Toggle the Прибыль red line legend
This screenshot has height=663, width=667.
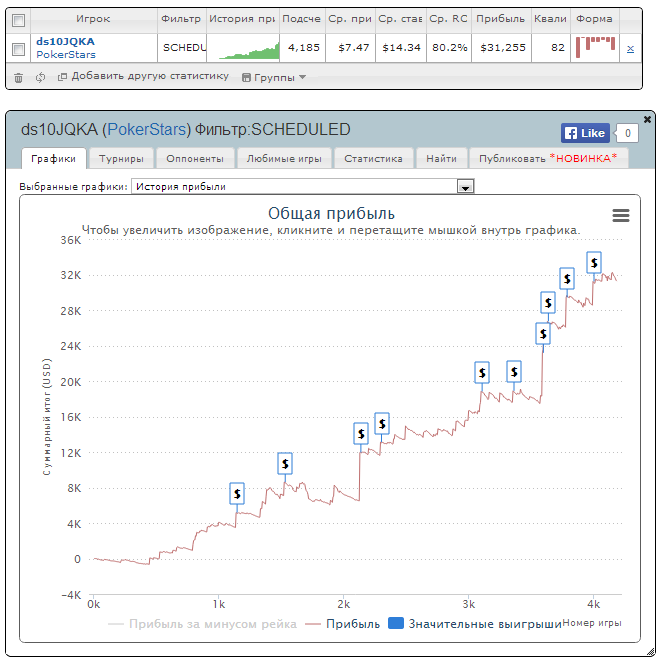[343, 624]
